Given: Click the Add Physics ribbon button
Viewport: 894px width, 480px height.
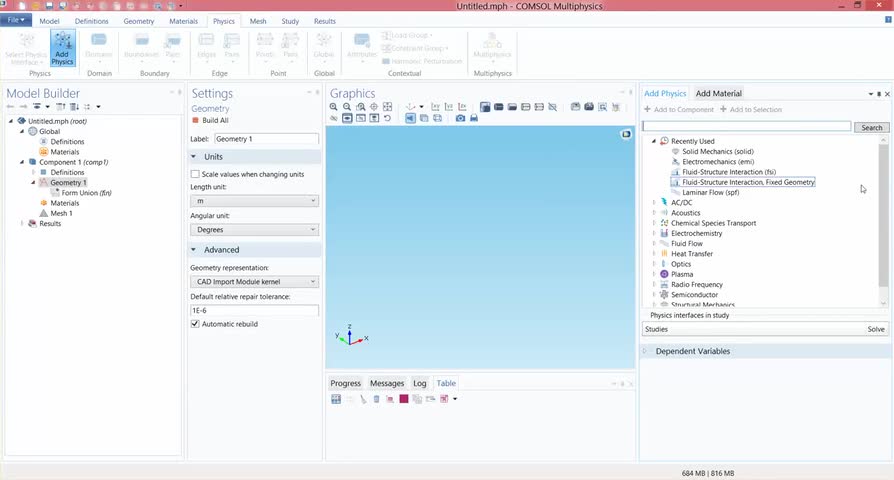Looking at the screenshot, I should click(62, 48).
